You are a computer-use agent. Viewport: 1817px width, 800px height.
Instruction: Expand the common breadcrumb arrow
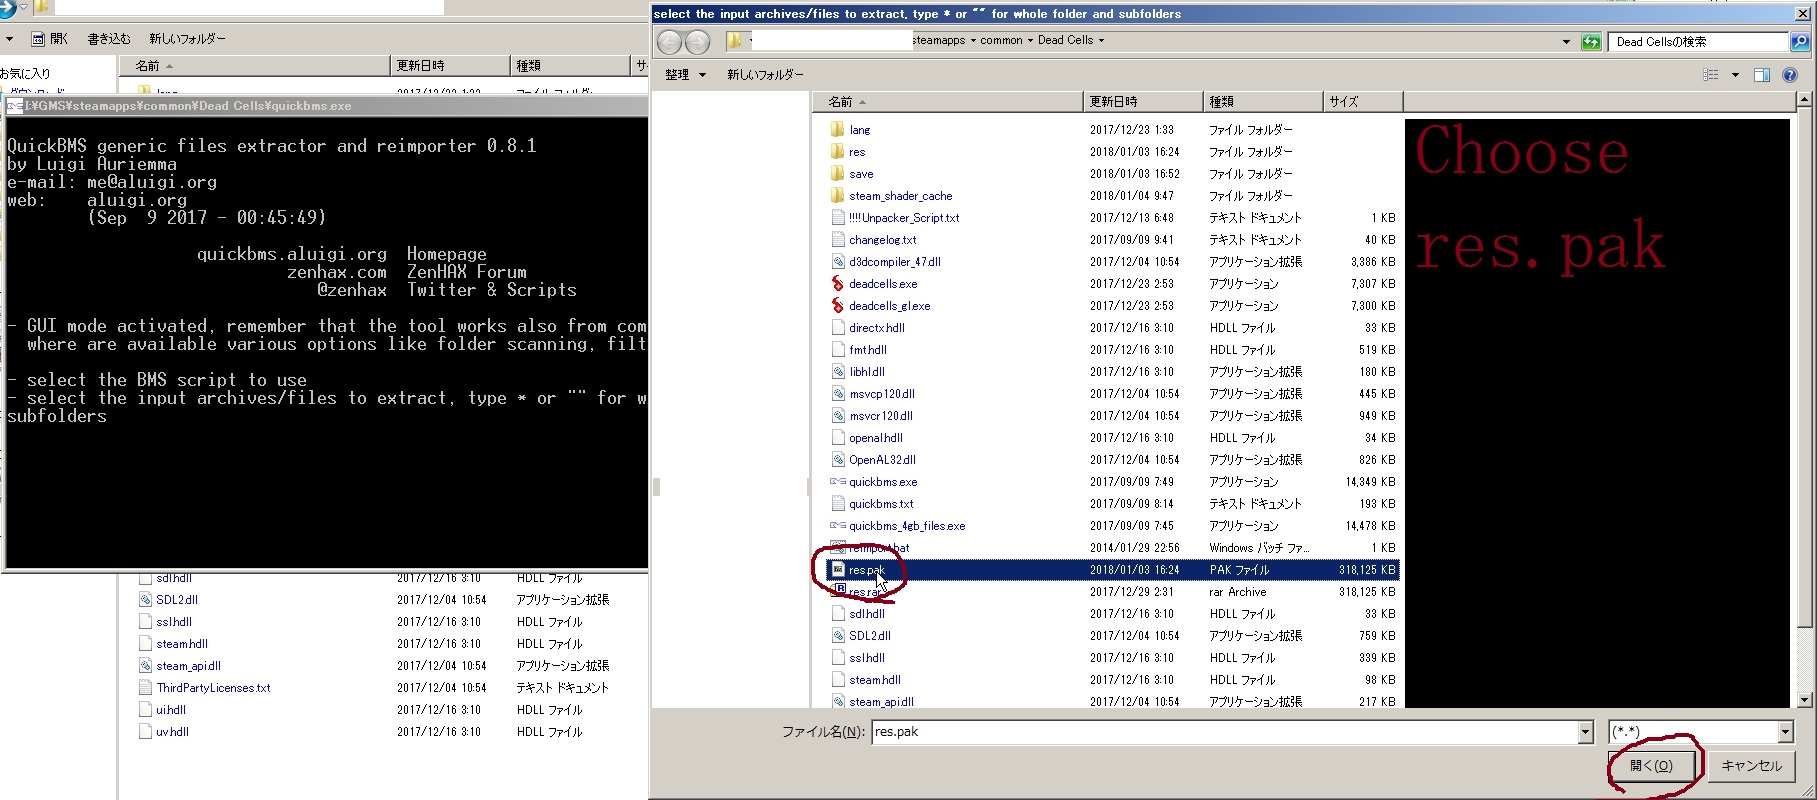pos(1030,41)
